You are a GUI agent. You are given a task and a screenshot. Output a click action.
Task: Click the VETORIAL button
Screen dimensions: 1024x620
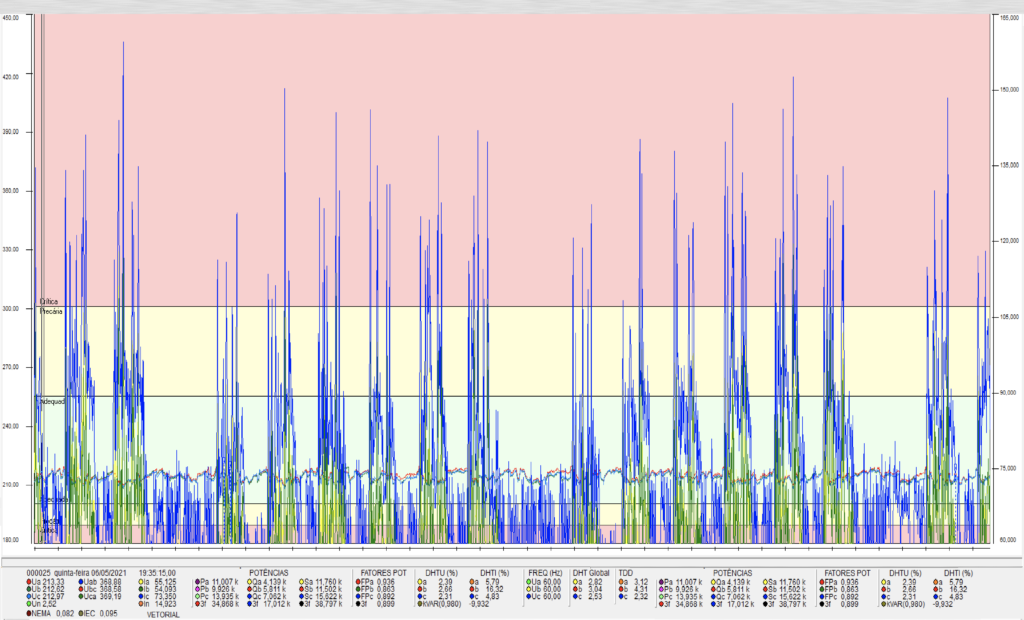pos(163,615)
